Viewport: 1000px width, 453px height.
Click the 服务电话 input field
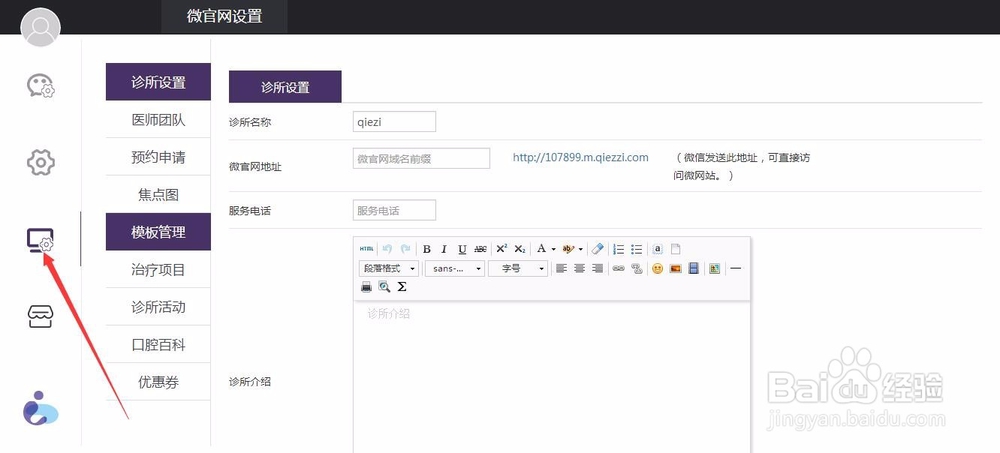394,210
